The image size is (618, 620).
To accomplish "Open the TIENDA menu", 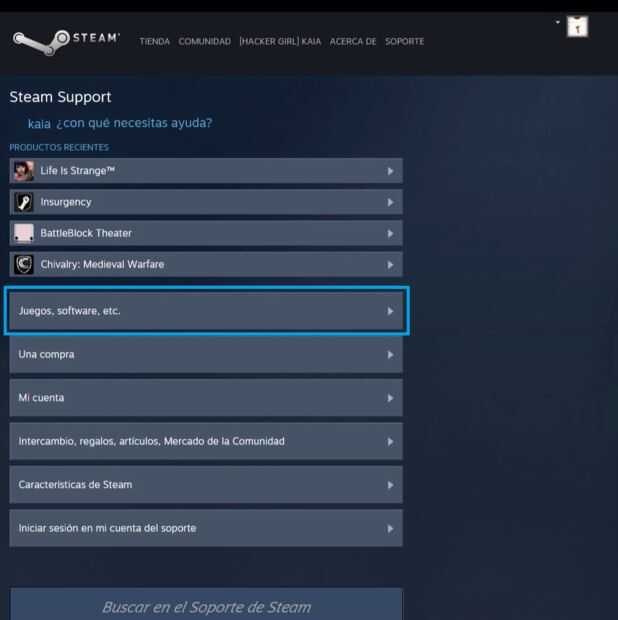I will 155,42.
